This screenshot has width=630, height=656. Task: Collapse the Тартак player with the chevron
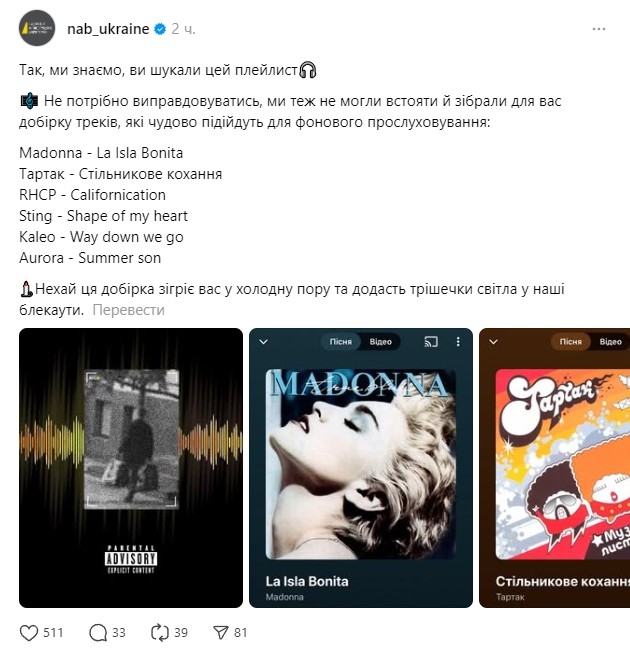click(494, 342)
